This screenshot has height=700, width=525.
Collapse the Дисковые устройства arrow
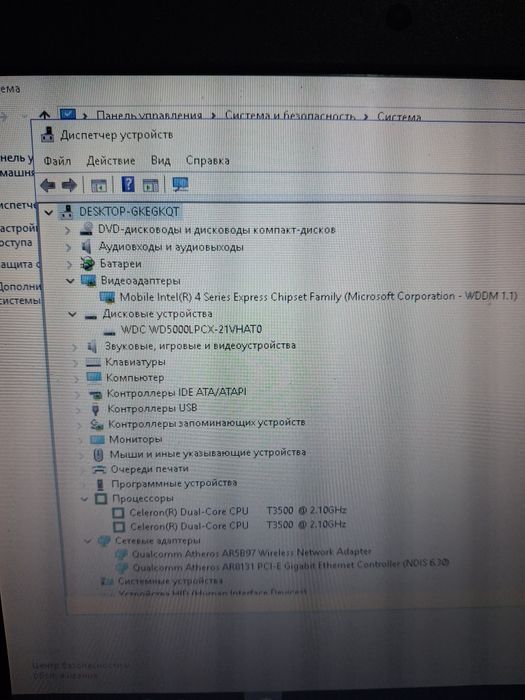coord(72,314)
